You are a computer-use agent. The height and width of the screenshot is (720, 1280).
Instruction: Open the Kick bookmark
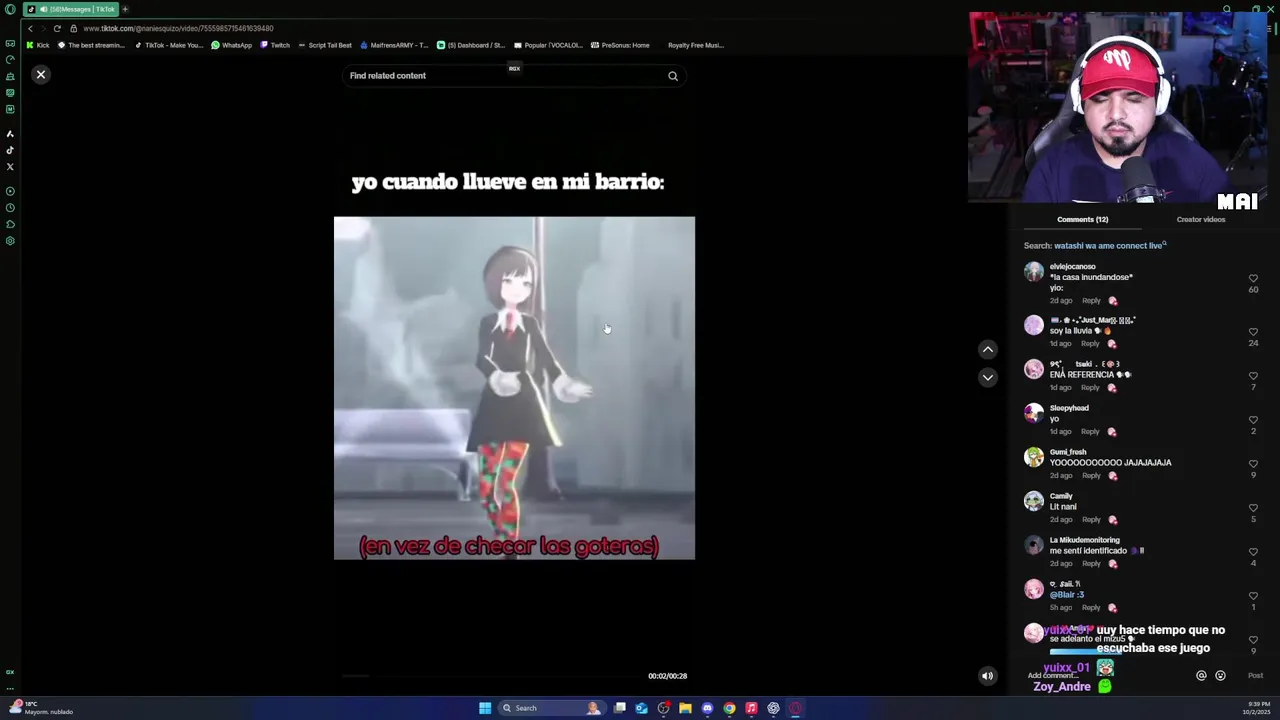point(38,45)
